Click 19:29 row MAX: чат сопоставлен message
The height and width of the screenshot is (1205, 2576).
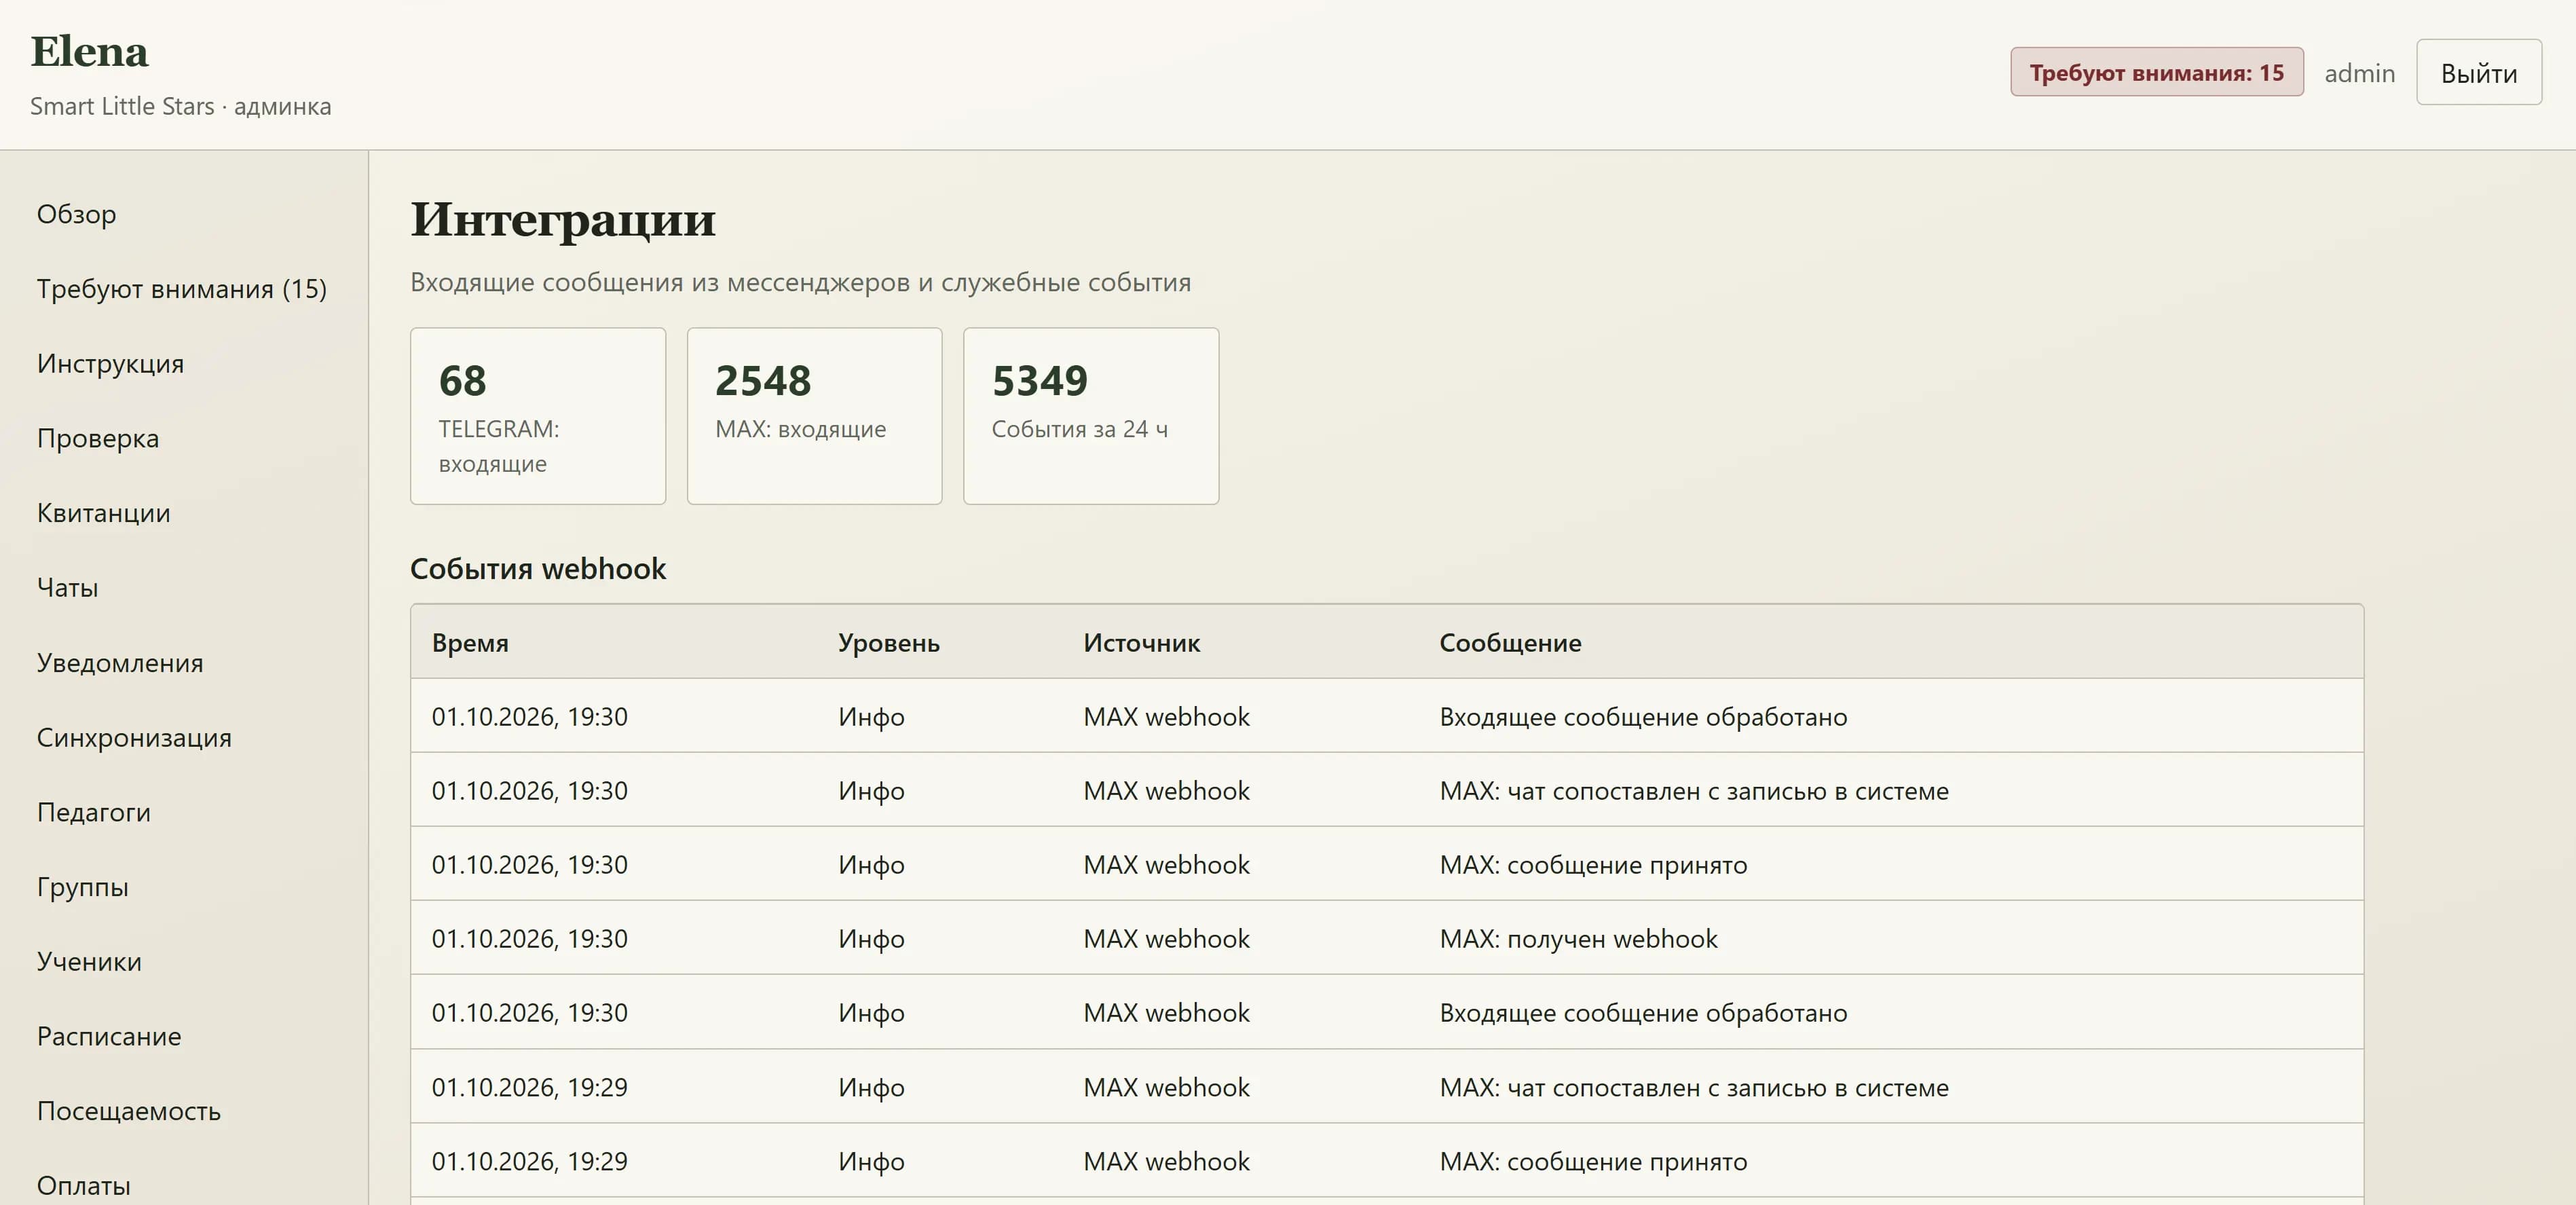pyautogui.click(x=1694, y=1087)
